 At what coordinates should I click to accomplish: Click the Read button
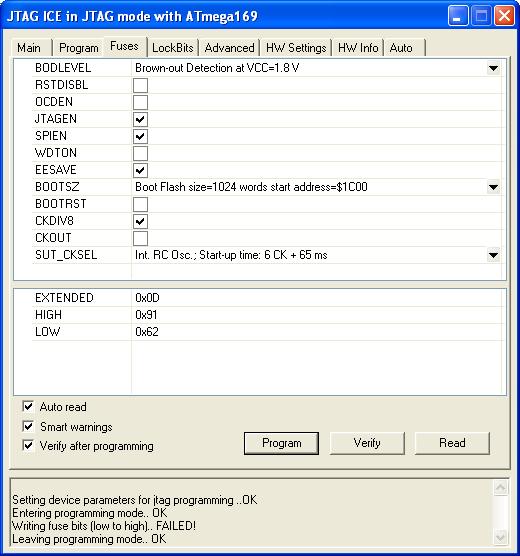click(x=452, y=443)
